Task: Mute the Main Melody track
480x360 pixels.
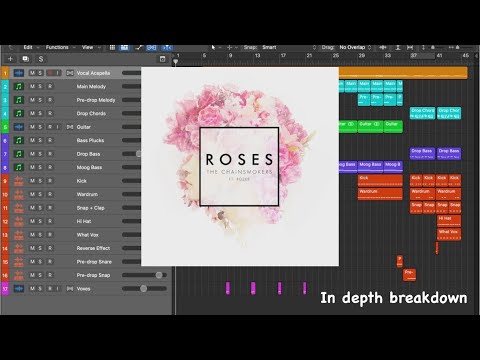Action: 32,86
